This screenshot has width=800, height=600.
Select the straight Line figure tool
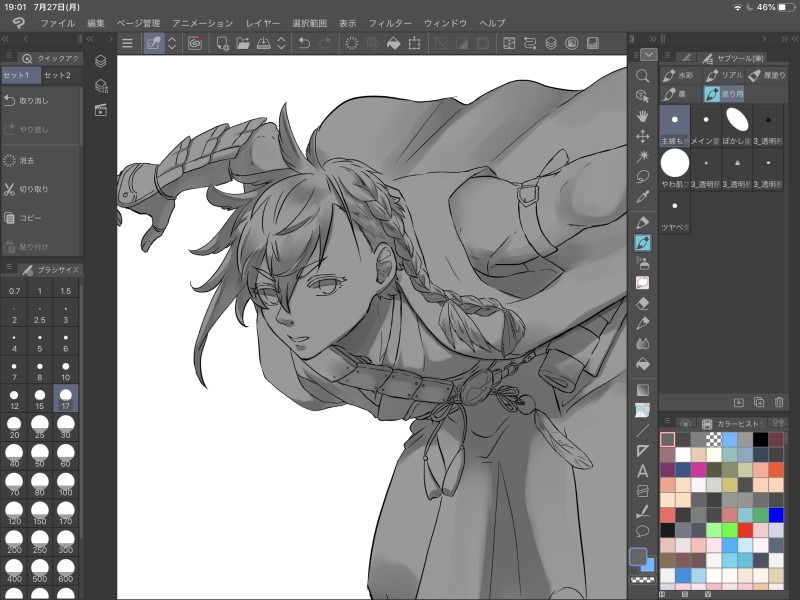click(642, 431)
